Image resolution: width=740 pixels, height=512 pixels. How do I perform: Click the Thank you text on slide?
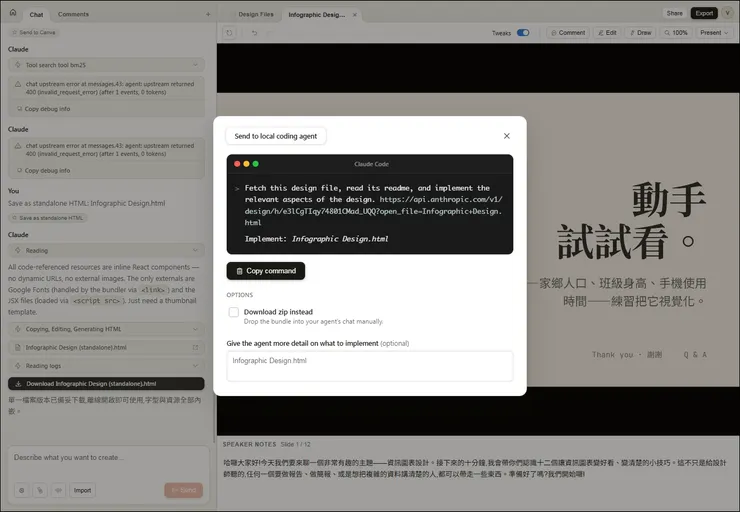click(613, 354)
